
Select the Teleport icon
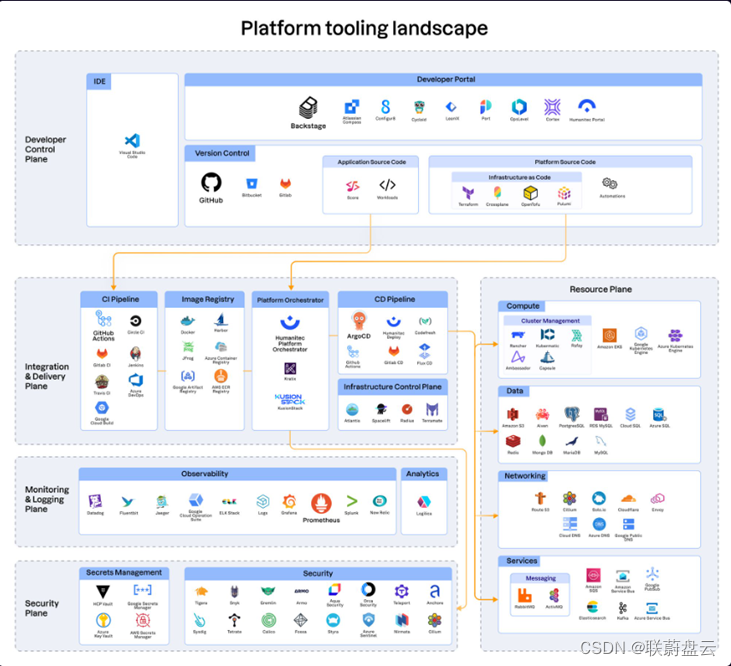(x=401, y=591)
